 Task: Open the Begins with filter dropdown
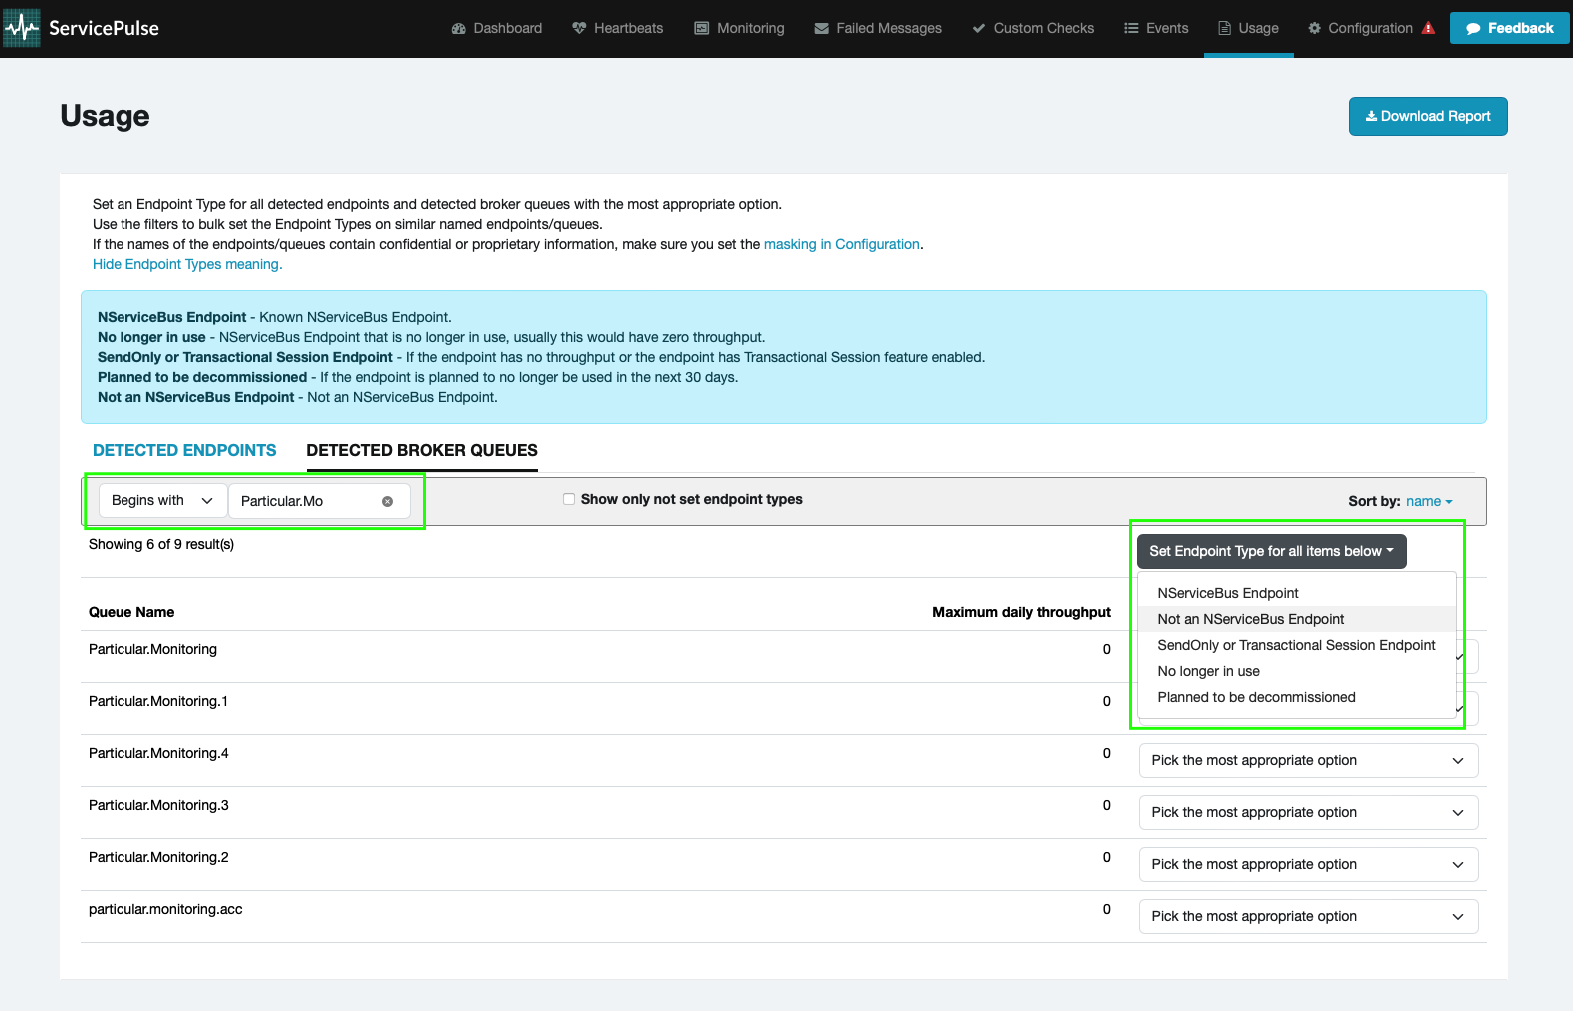[x=162, y=500]
